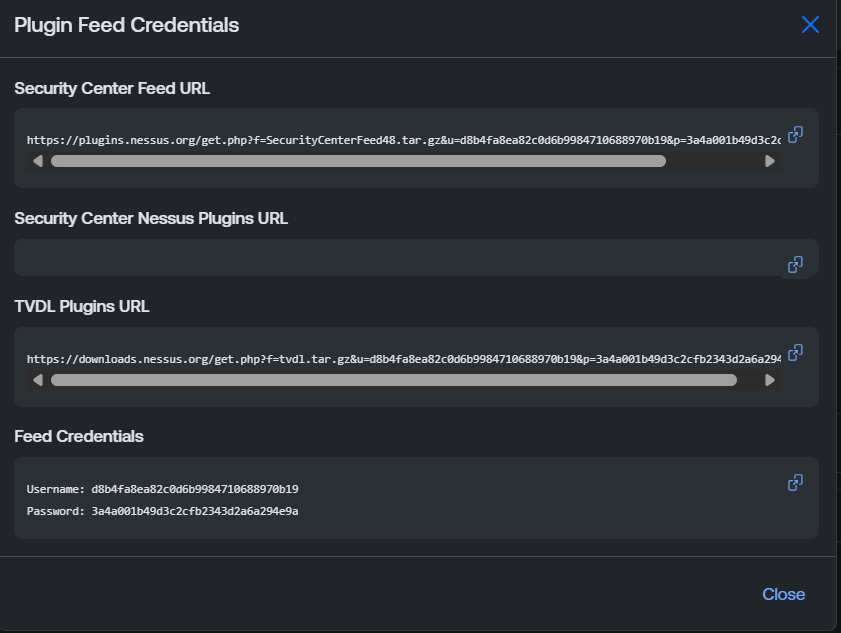Image resolution: width=841 pixels, height=633 pixels.
Task: Copy the Security Center Feed URL
Action: coord(795,135)
